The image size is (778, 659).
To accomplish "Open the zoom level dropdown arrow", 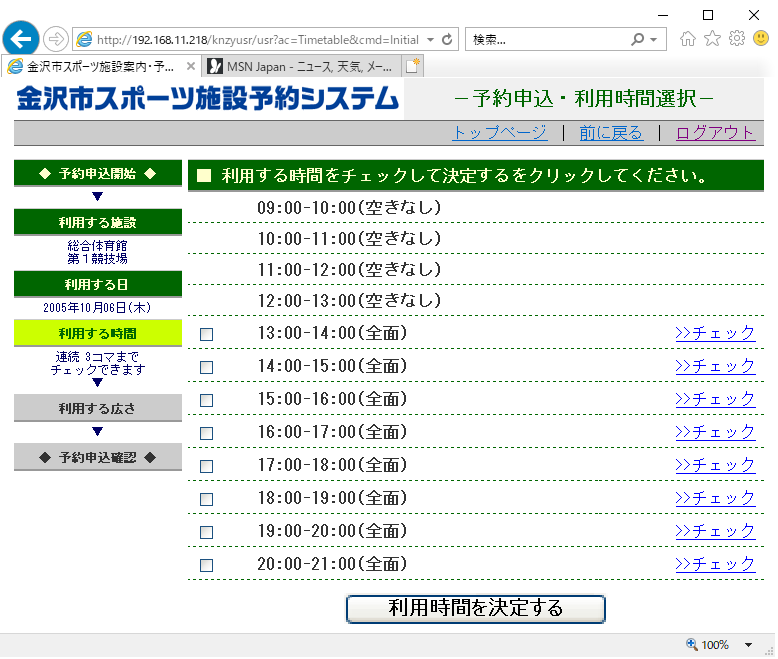I will (748, 645).
